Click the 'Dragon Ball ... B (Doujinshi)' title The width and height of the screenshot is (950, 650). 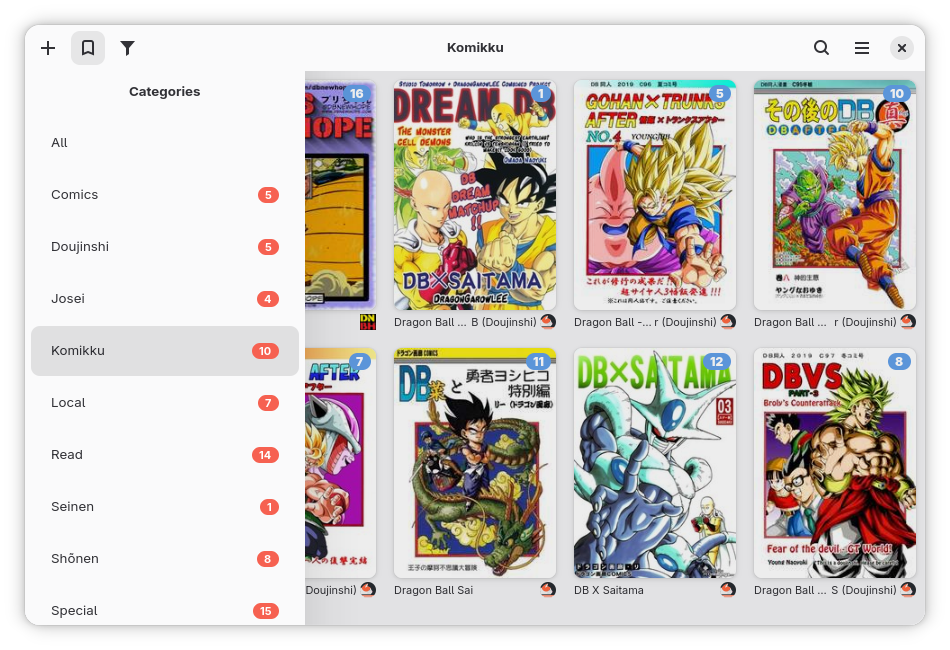click(465, 322)
